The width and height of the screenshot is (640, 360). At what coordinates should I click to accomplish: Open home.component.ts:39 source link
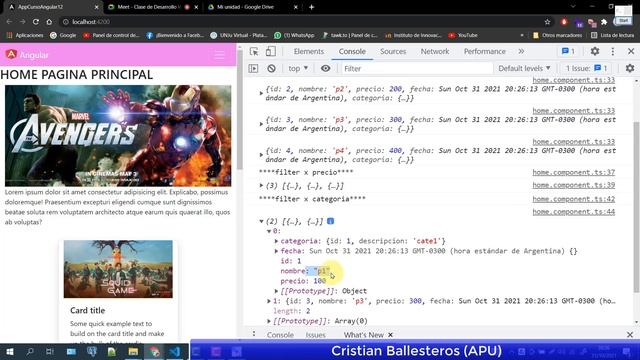pyautogui.click(x=573, y=185)
